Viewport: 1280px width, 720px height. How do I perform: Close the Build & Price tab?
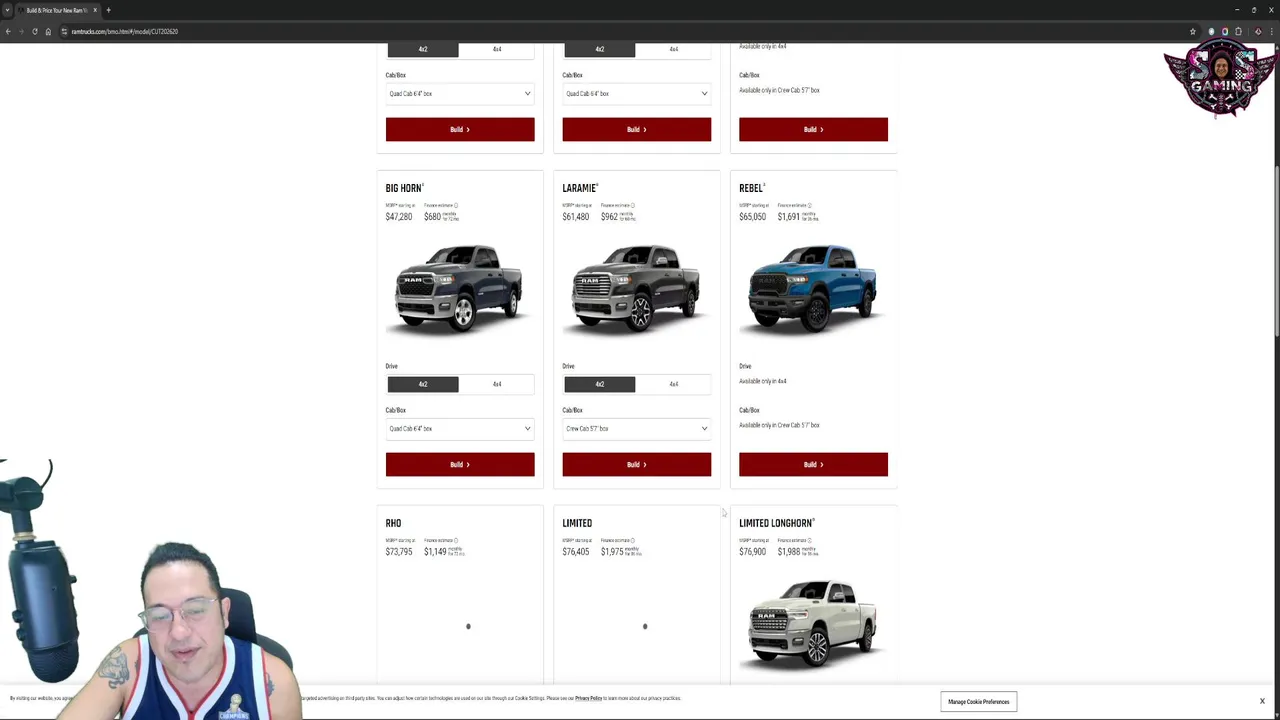point(95,10)
